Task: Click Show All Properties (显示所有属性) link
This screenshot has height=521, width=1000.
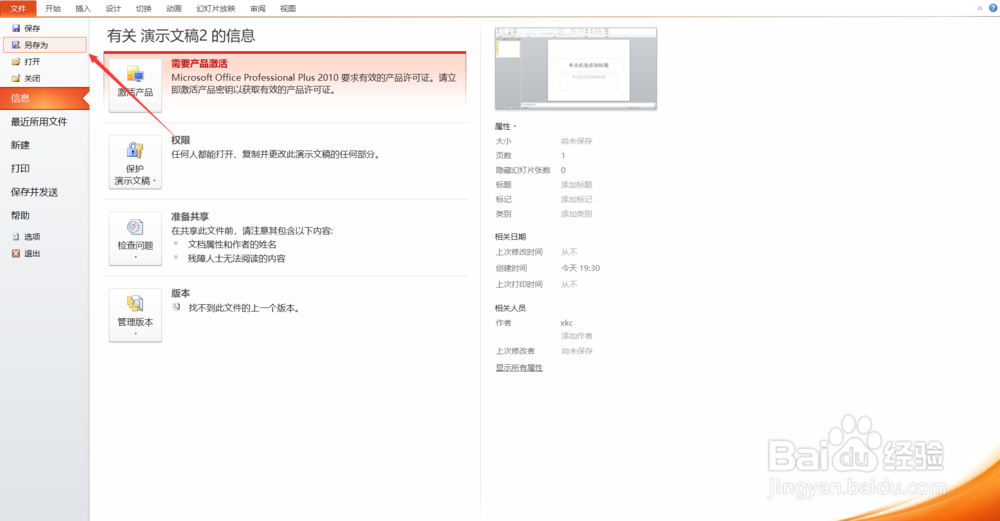Action: click(x=519, y=368)
